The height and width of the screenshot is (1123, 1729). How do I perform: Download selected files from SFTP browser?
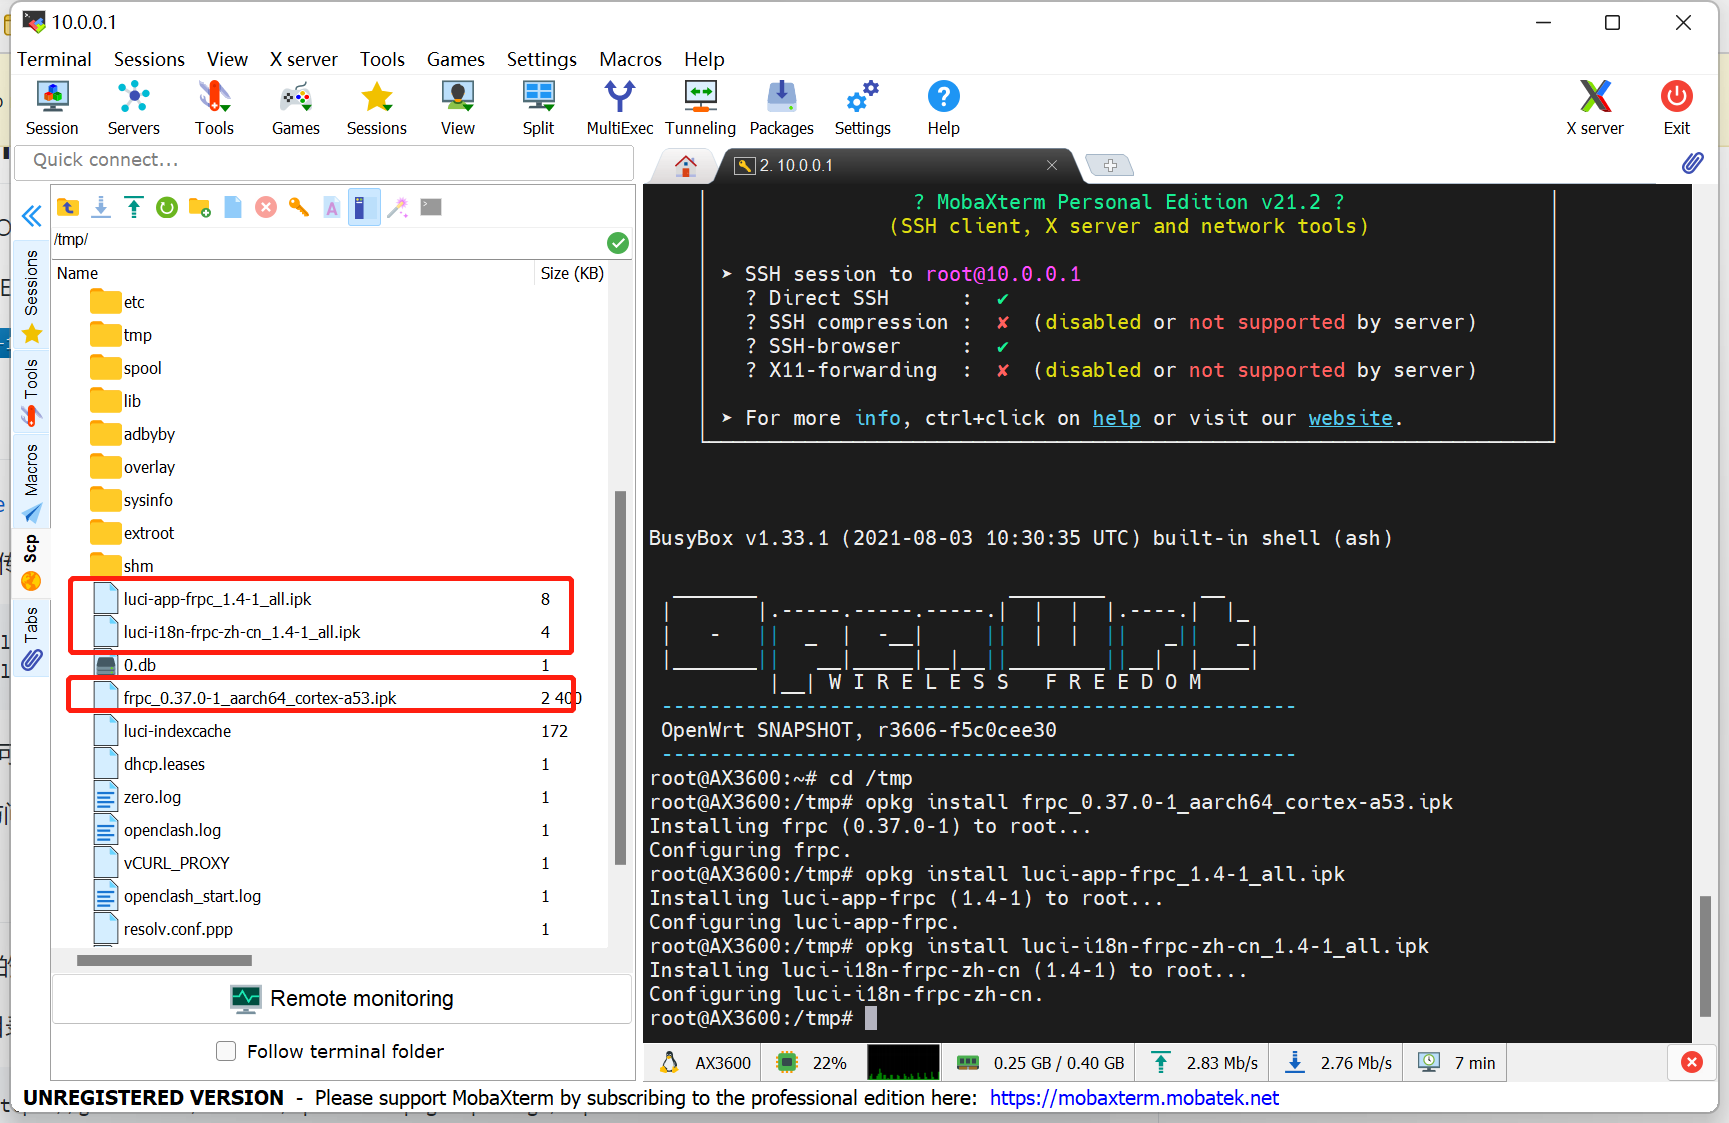(101, 207)
